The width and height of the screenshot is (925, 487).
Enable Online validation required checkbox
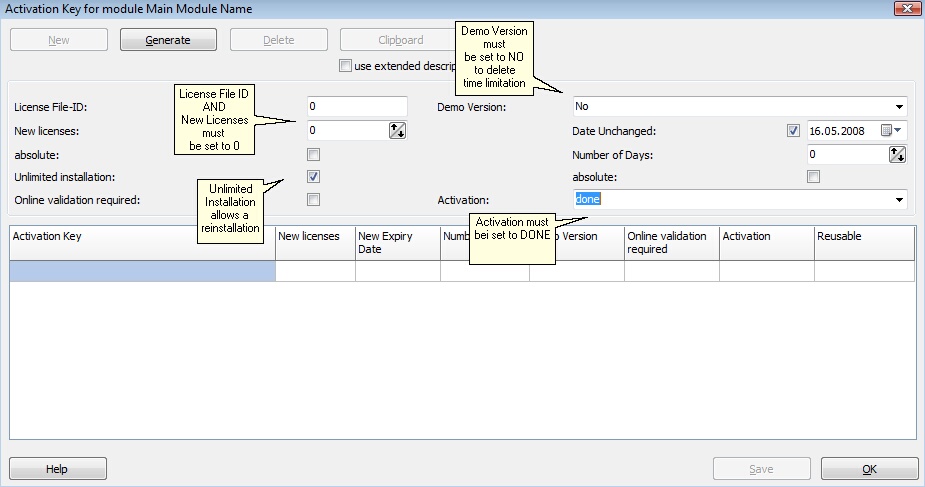314,200
